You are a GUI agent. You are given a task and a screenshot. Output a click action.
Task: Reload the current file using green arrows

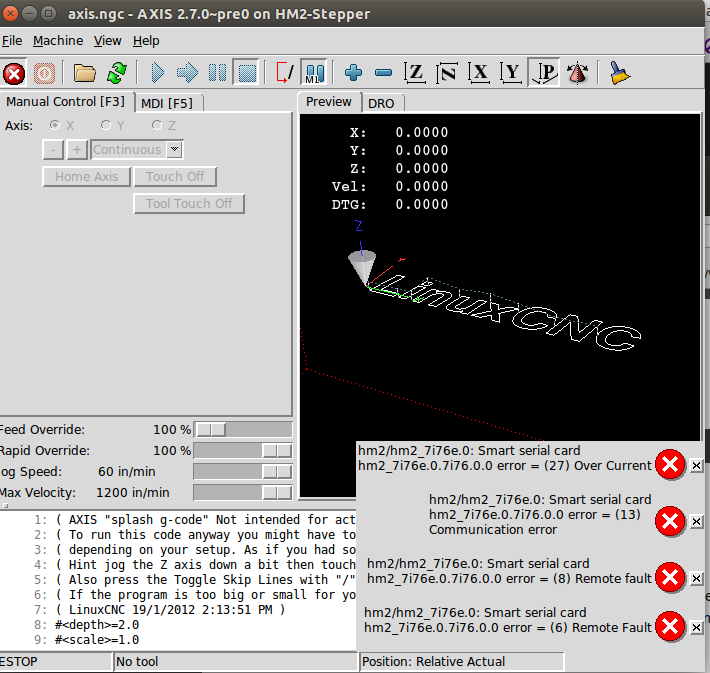click(117, 73)
